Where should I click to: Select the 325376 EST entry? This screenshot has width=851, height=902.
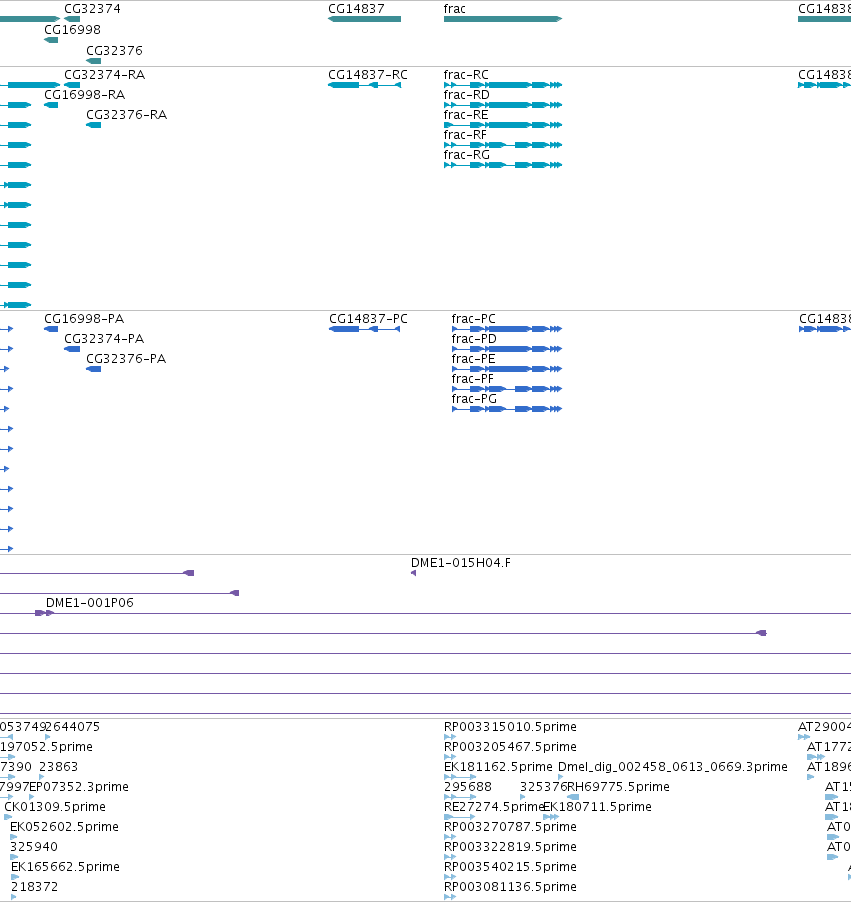[522, 797]
